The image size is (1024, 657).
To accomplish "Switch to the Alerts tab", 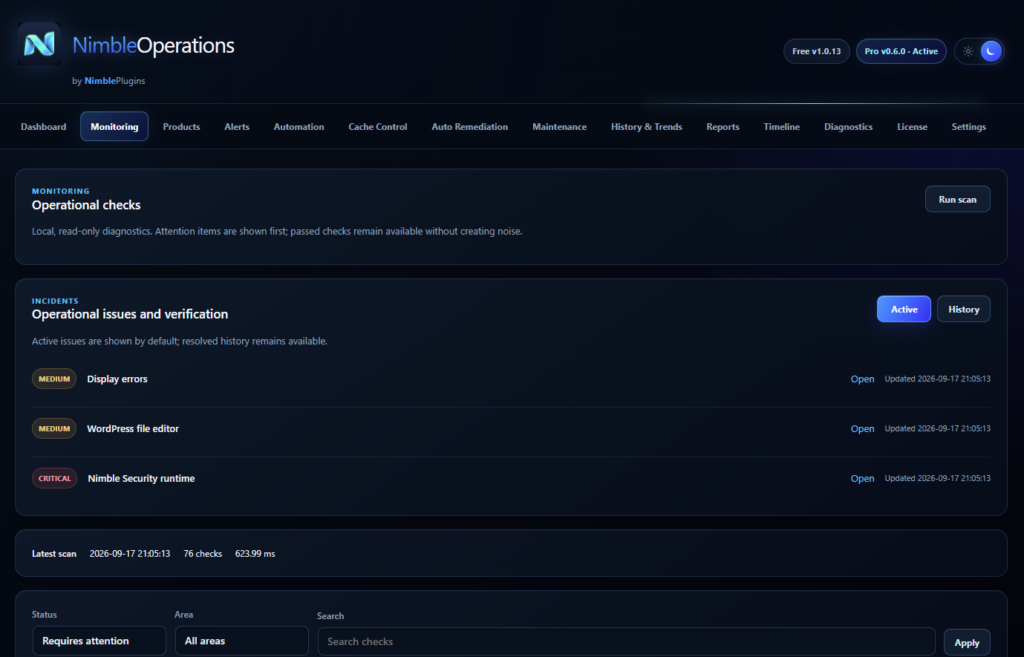I will point(237,127).
